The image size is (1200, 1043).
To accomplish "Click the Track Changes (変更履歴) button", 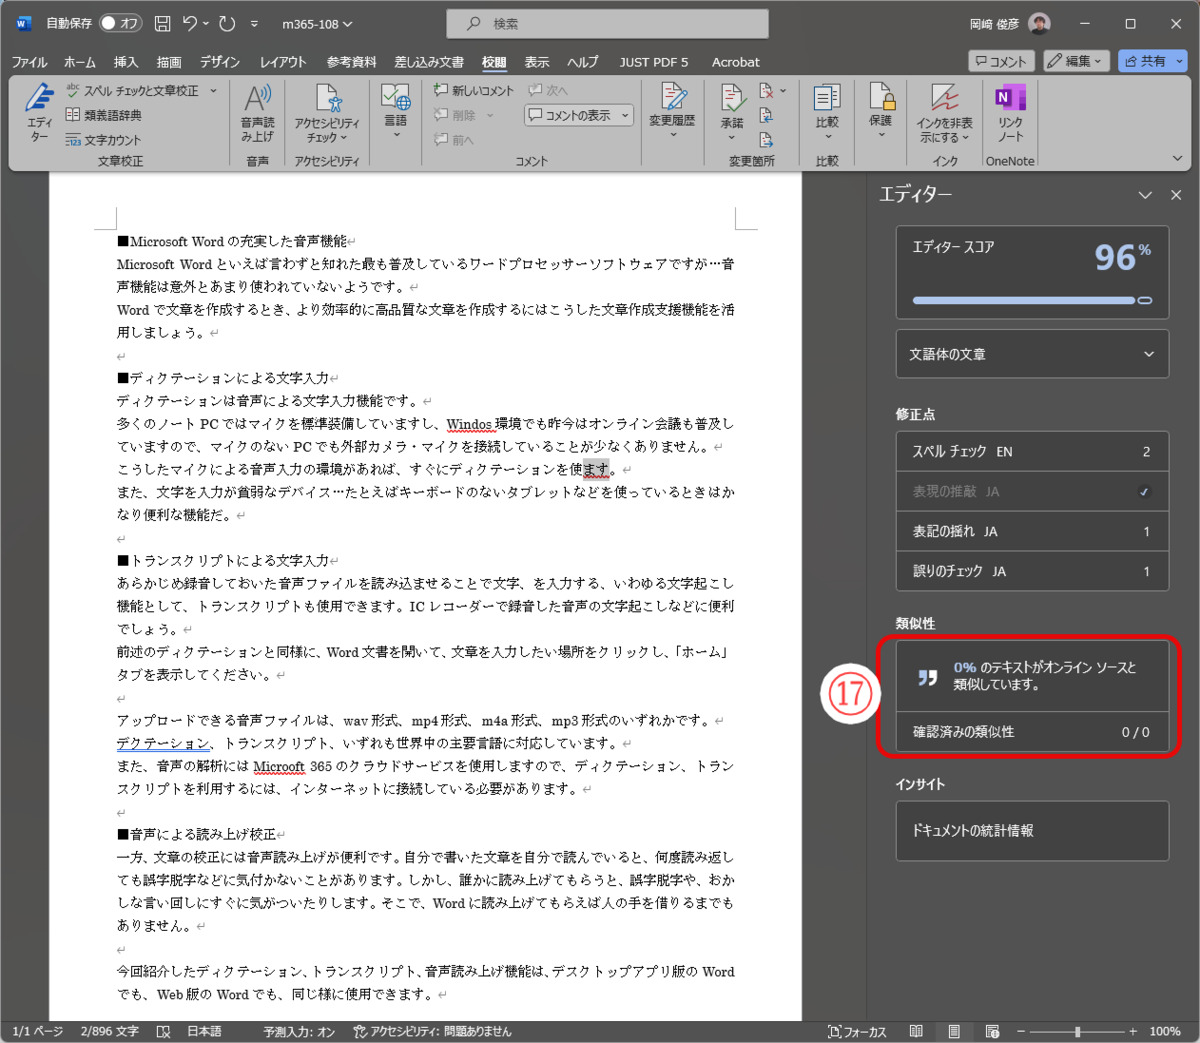I will click(672, 111).
